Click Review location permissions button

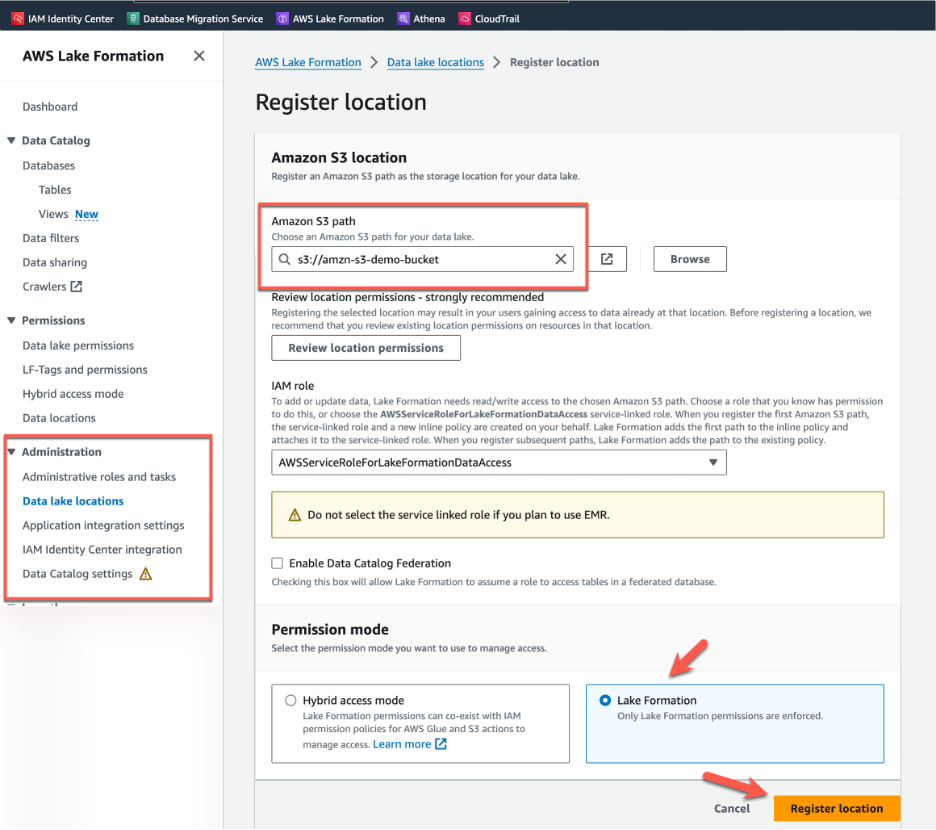(366, 348)
